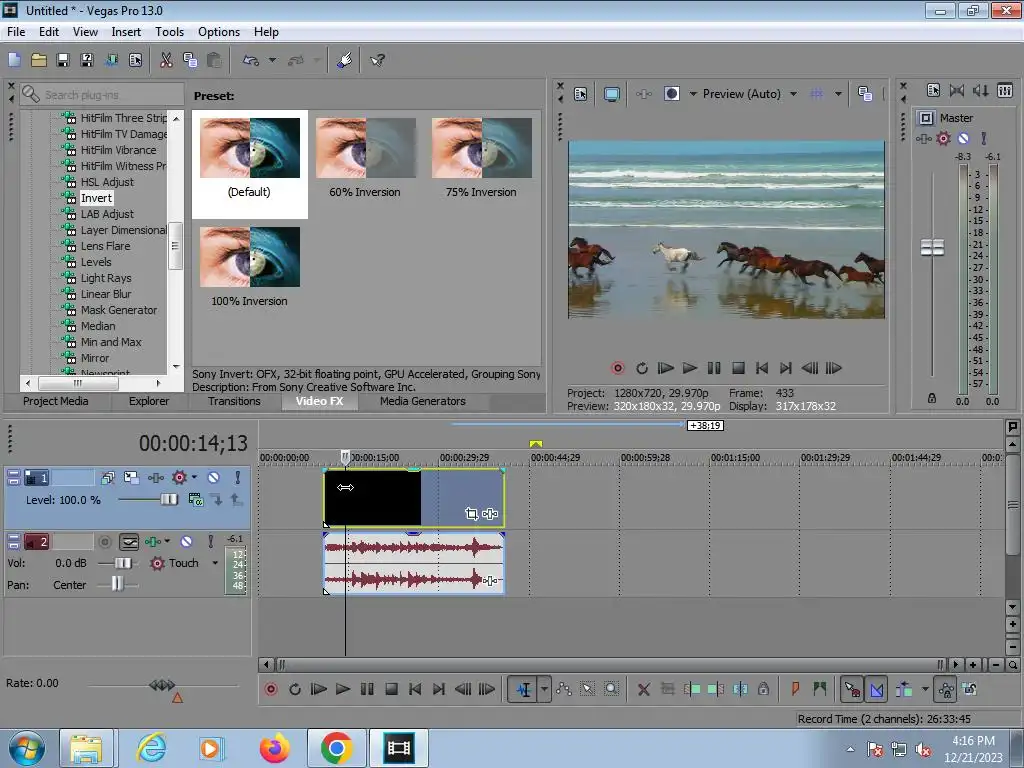
Task: Open the Insert menu
Action: [x=126, y=32]
